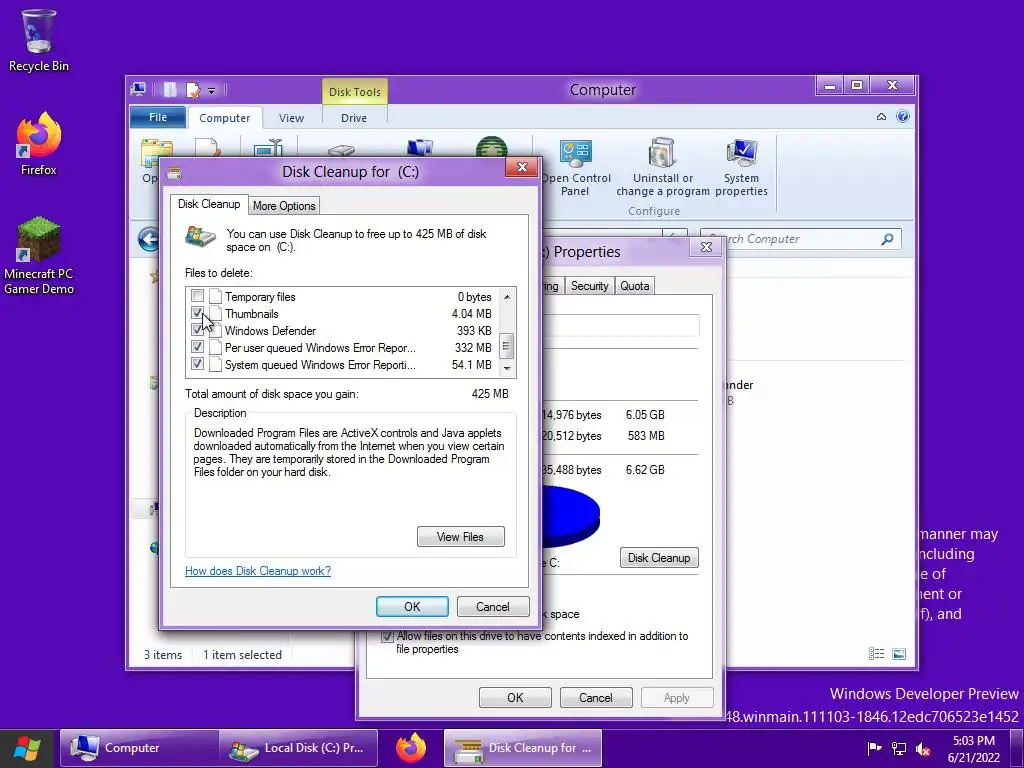
Task: Select the Drive ribbon tab
Action: tap(354, 118)
